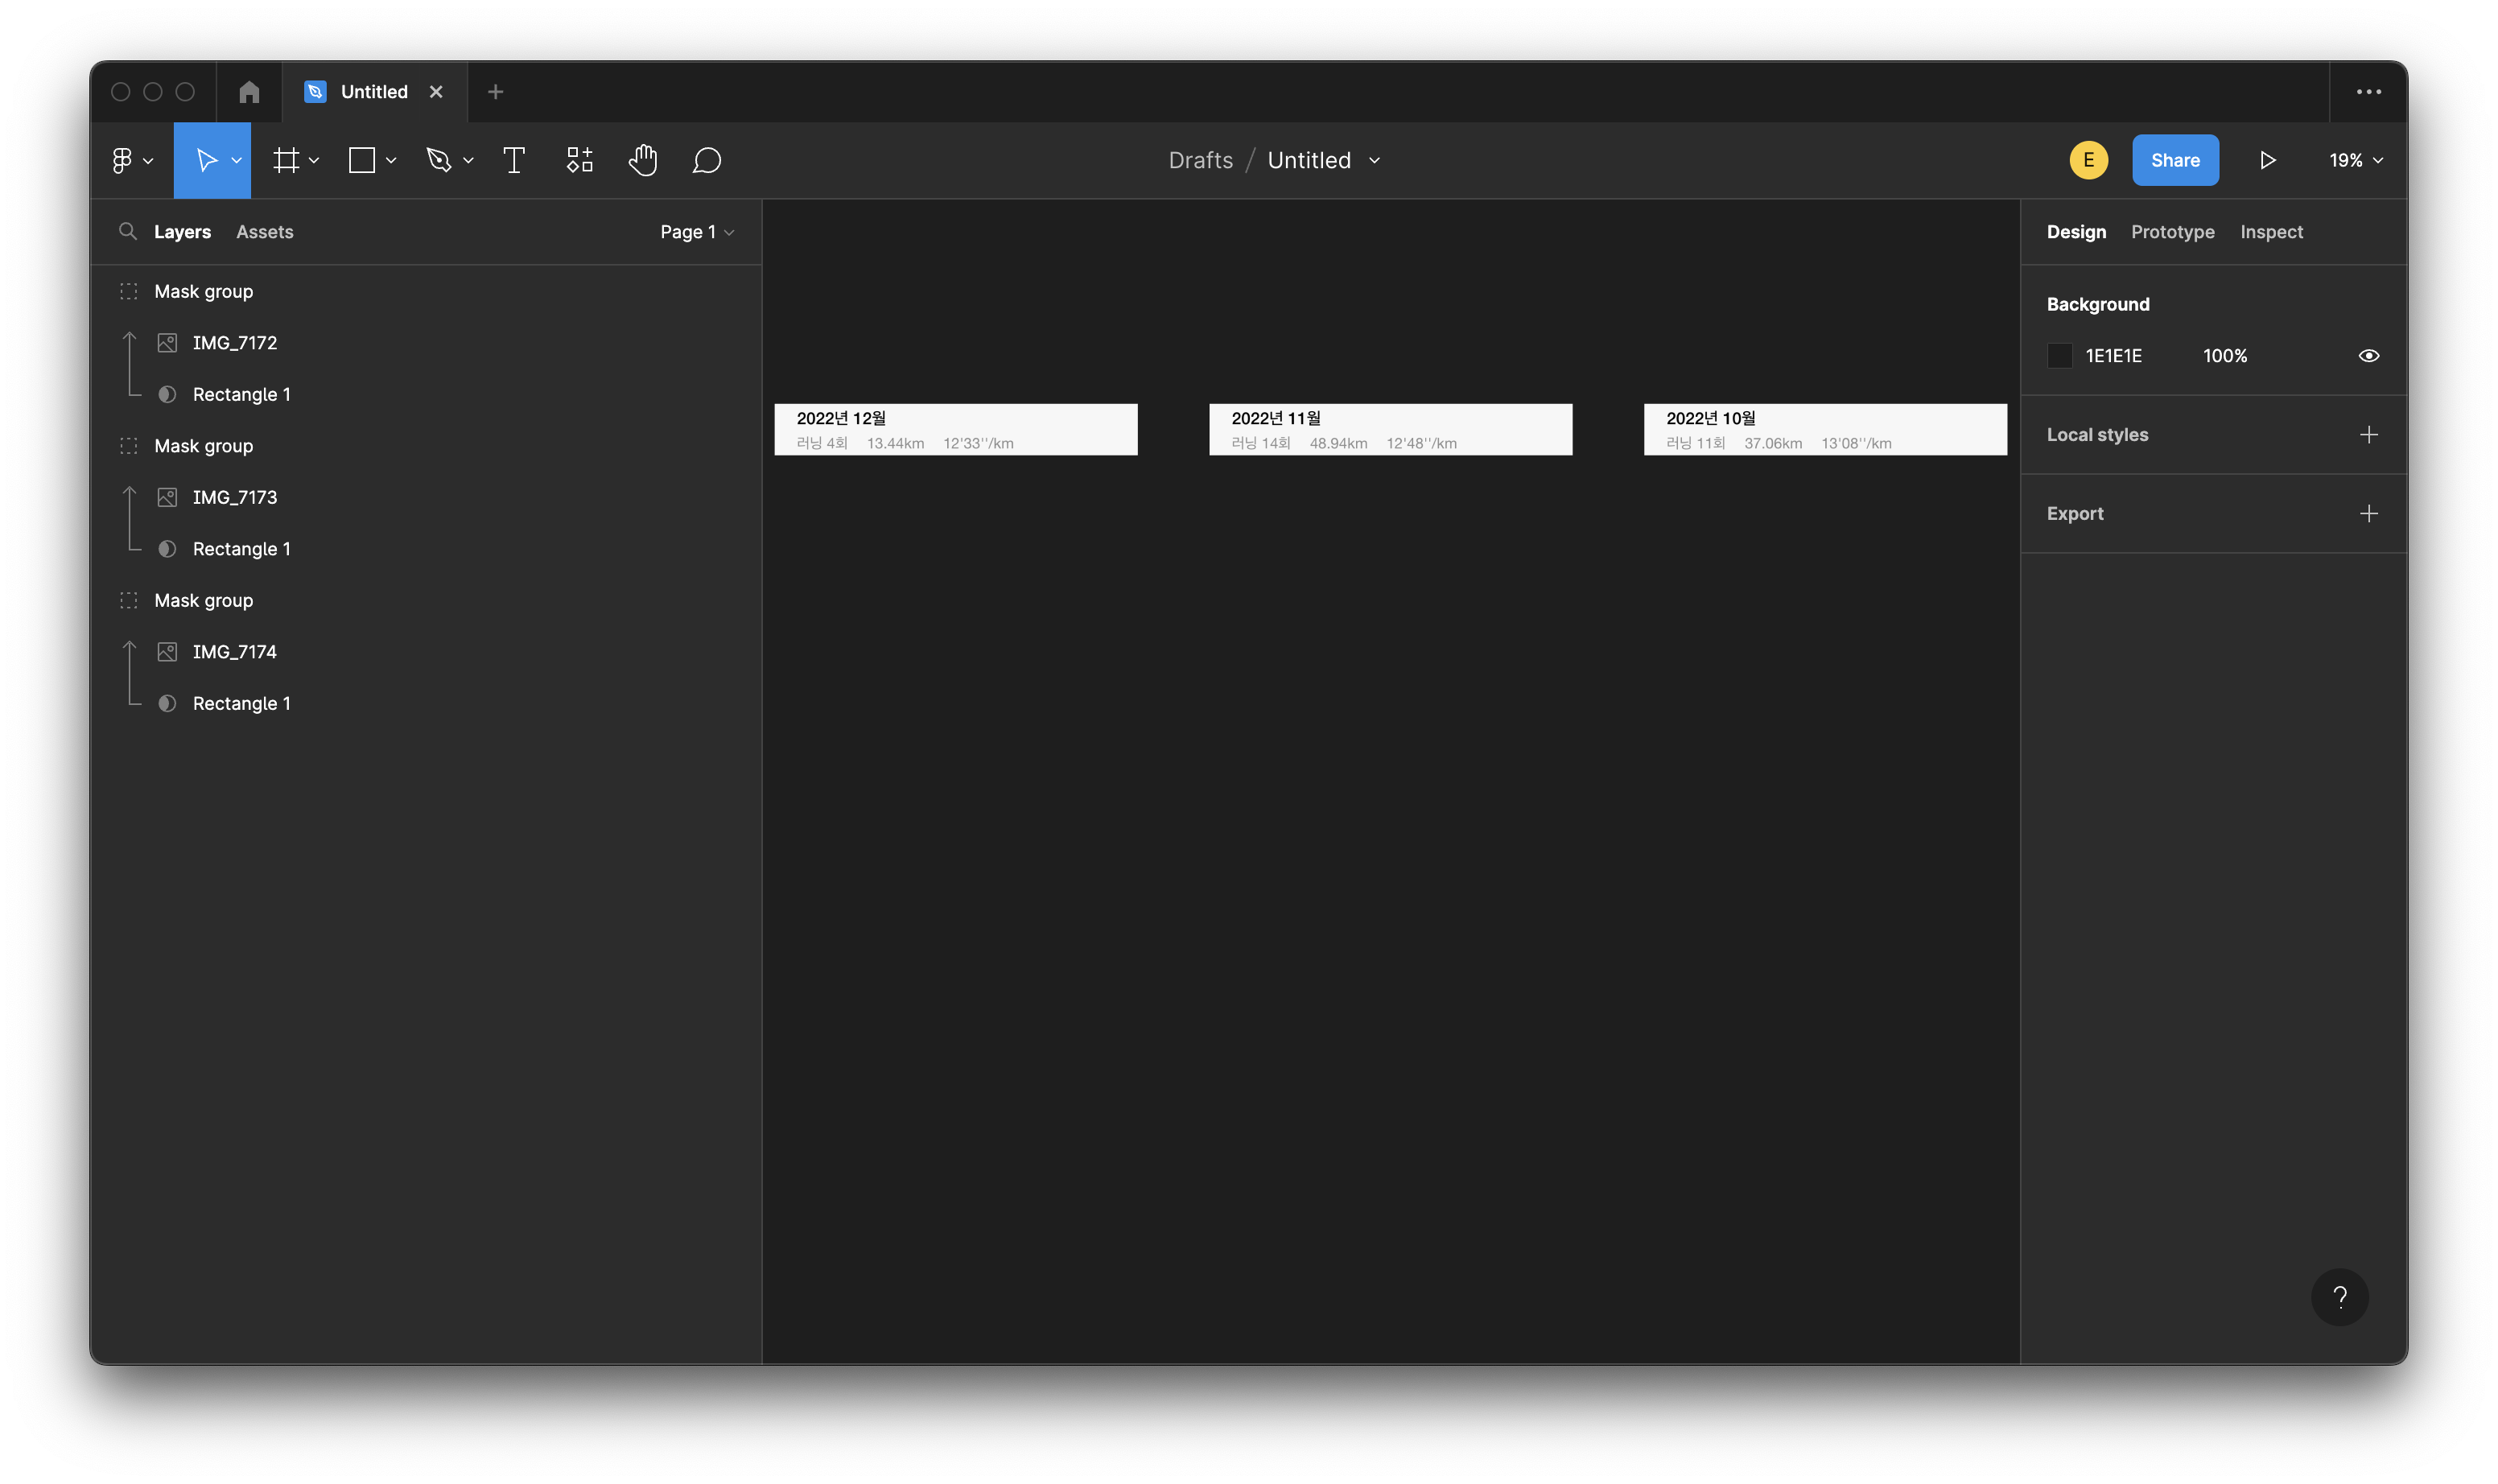Select the Comment tool
The height and width of the screenshot is (1484, 2498).
pyautogui.click(x=707, y=160)
